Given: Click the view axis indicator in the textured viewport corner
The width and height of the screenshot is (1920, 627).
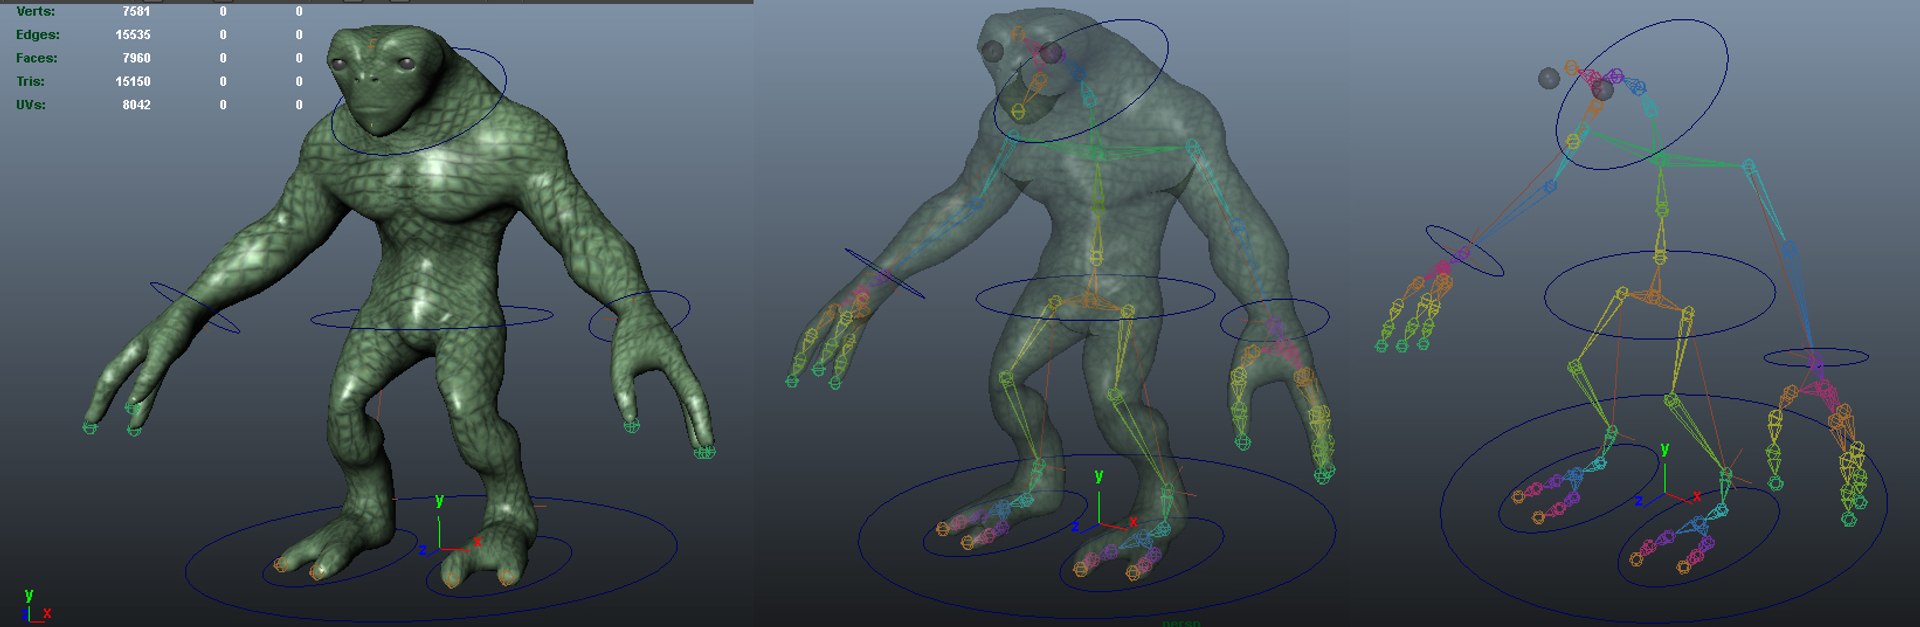Looking at the screenshot, I should 35,607.
